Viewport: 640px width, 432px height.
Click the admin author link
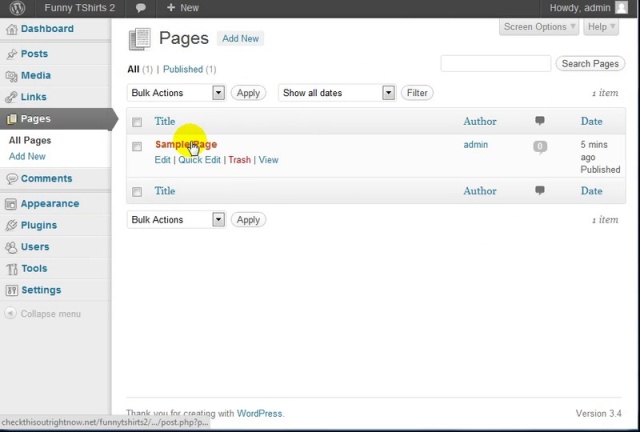click(x=476, y=145)
